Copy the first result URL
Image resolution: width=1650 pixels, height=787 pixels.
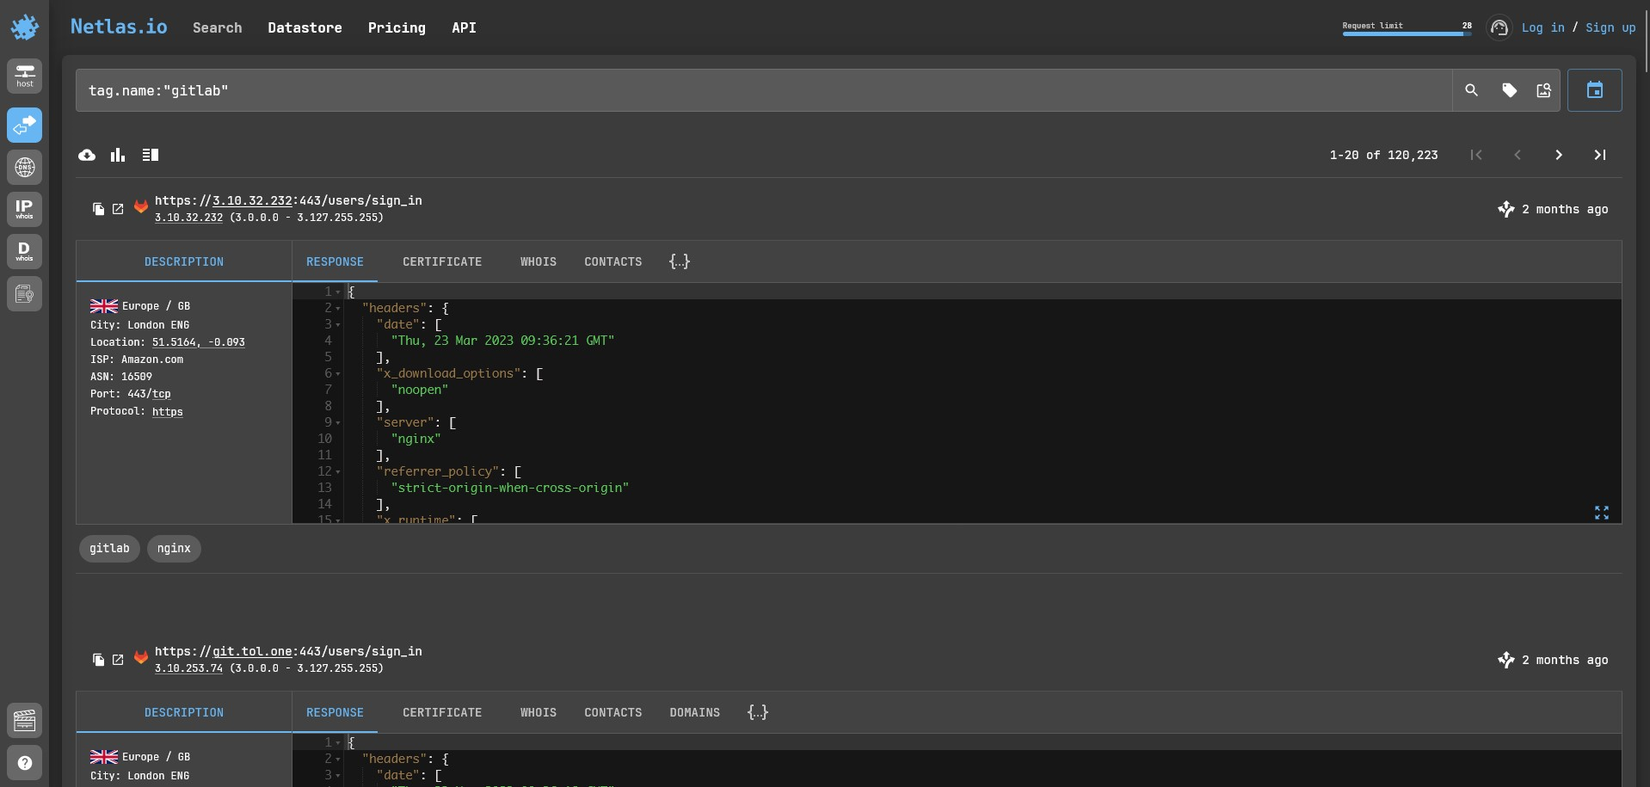[x=98, y=209]
